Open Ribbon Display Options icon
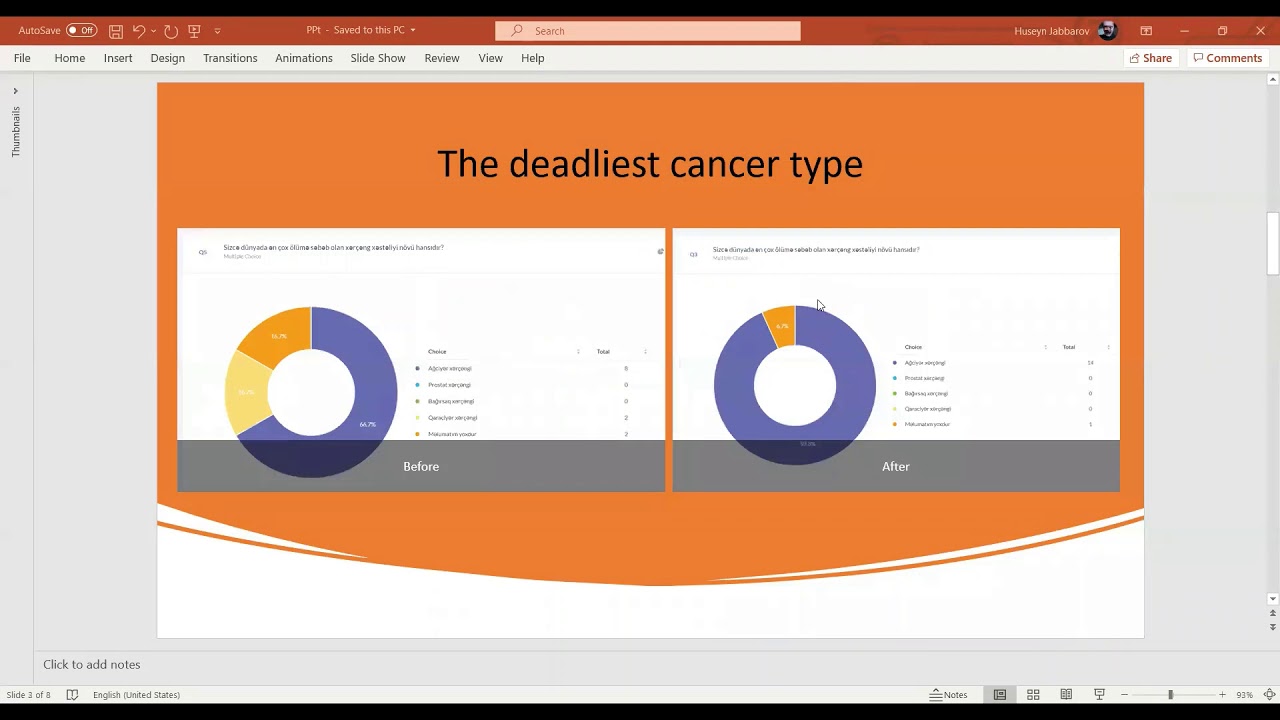The image size is (1280, 720). pos(1146,31)
